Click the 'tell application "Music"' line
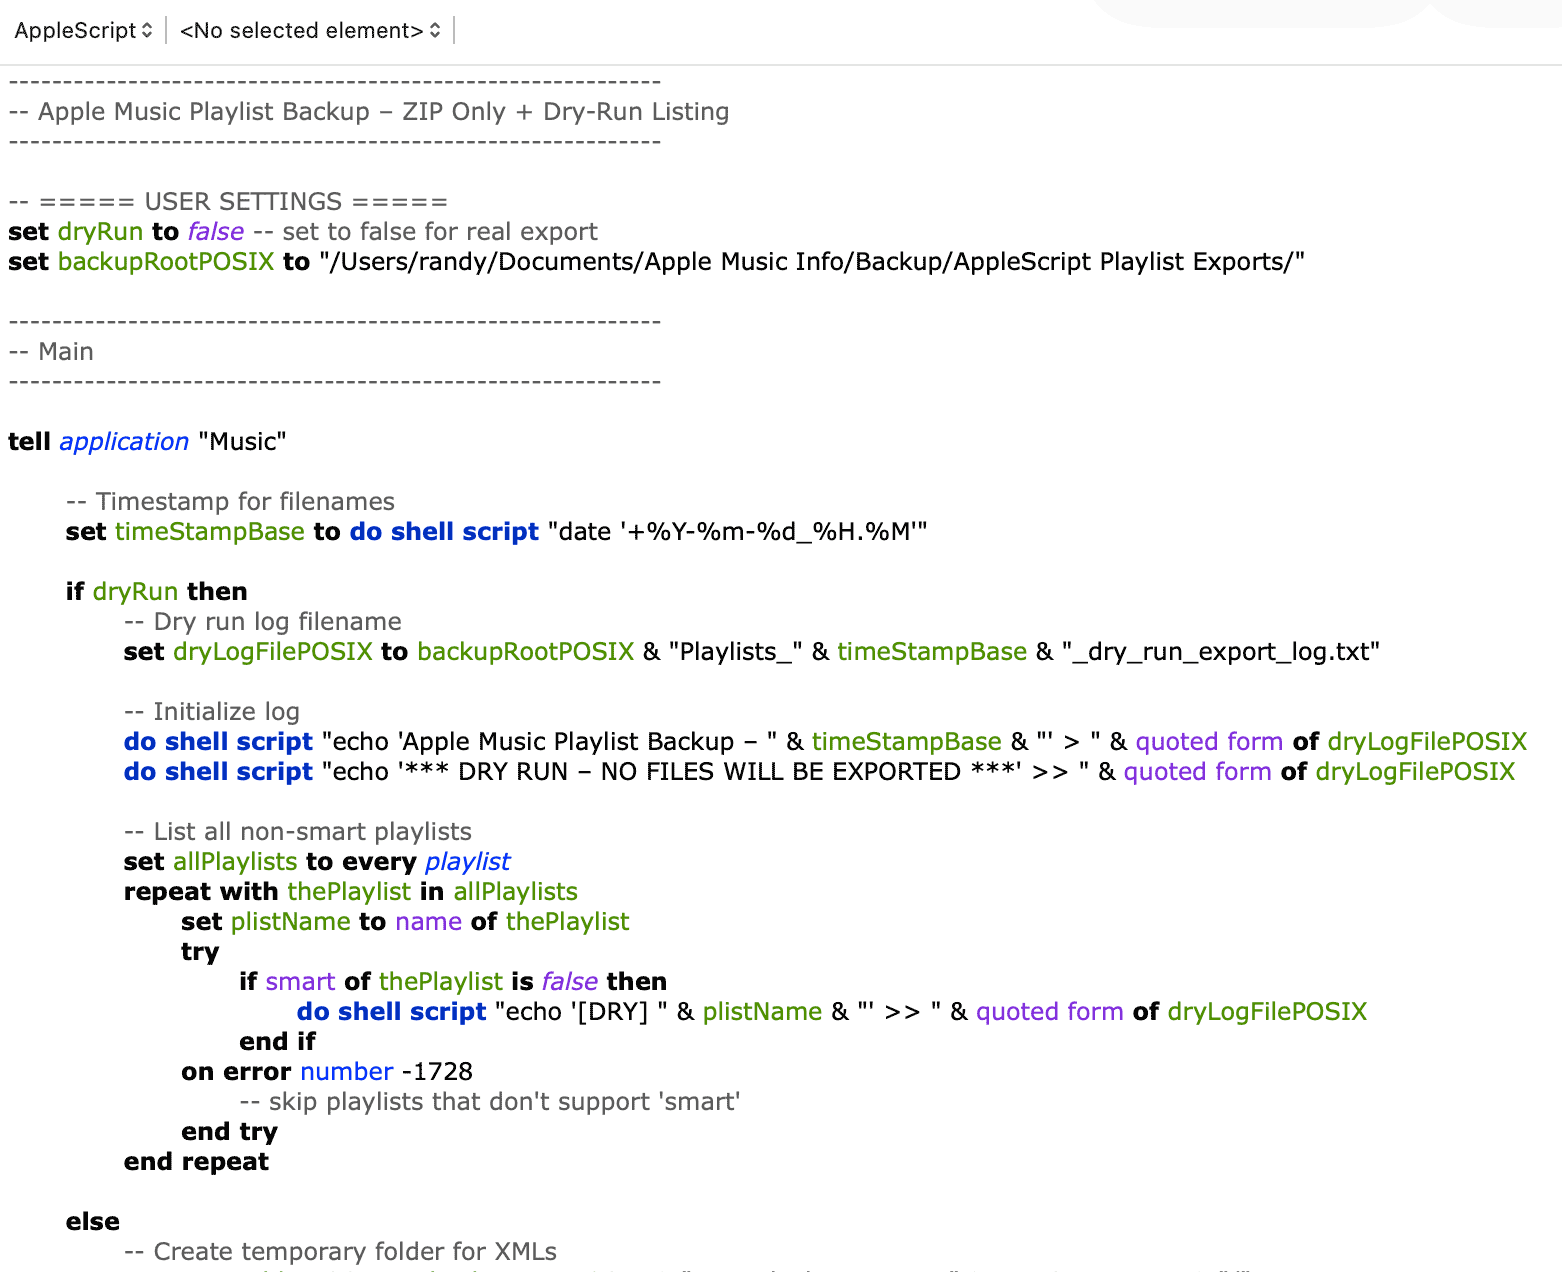The image size is (1562, 1272). pyautogui.click(x=147, y=441)
